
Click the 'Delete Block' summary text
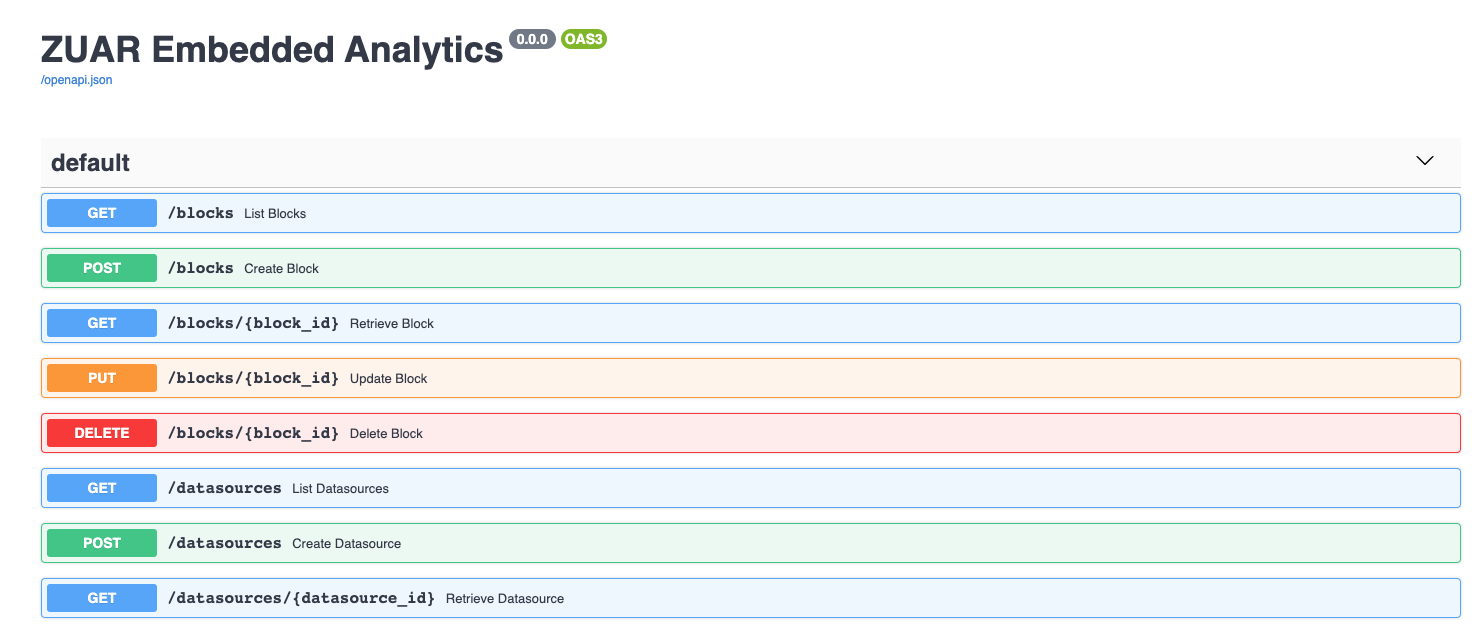(387, 434)
